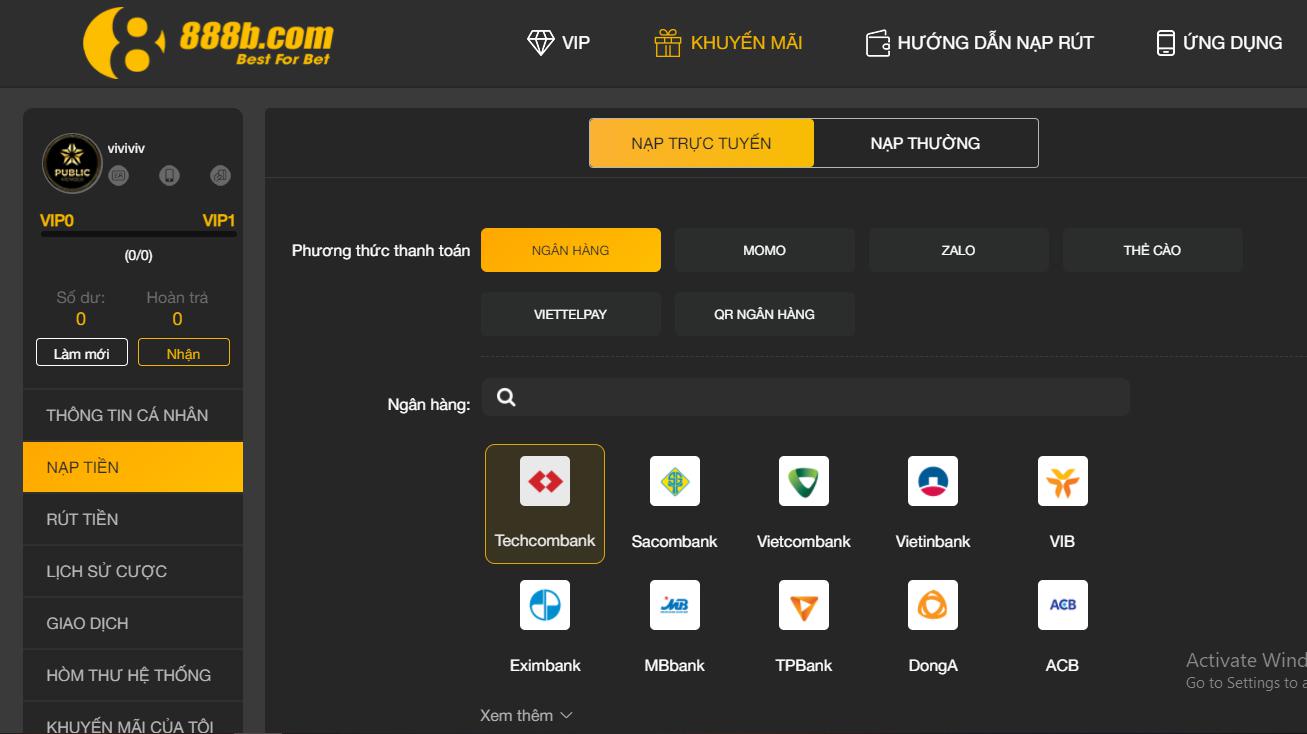
Task: Click the Số dư balance label
Action: click(x=81, y=297)
